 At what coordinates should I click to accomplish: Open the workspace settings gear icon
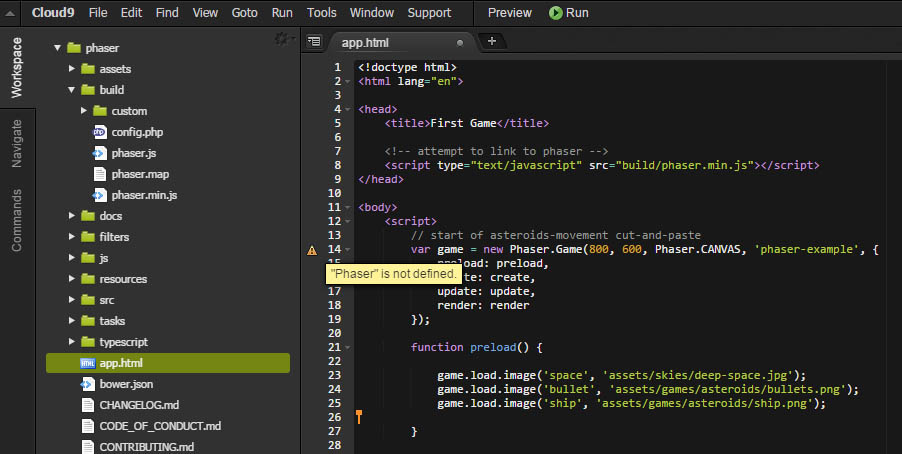pos(281,39)
